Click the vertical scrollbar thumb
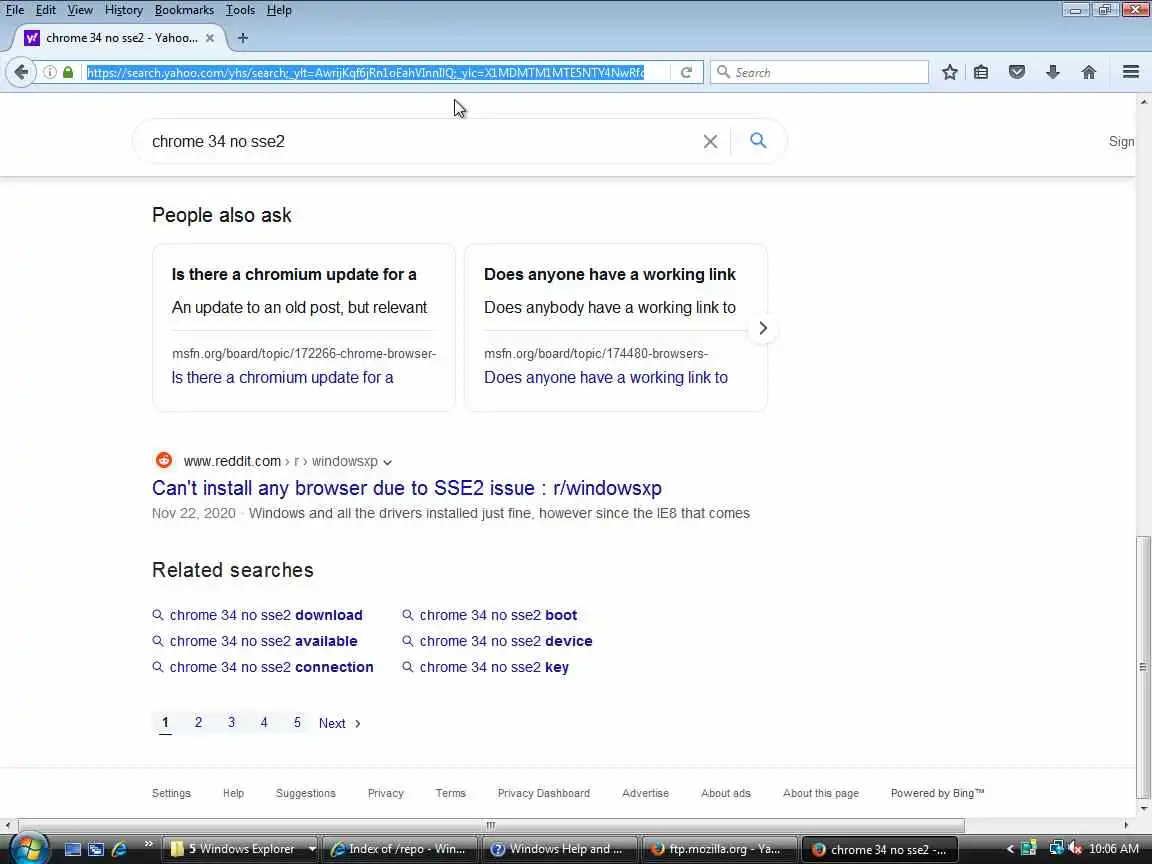The width and height of the screenshot is (1152, 864). [1143, 667]
